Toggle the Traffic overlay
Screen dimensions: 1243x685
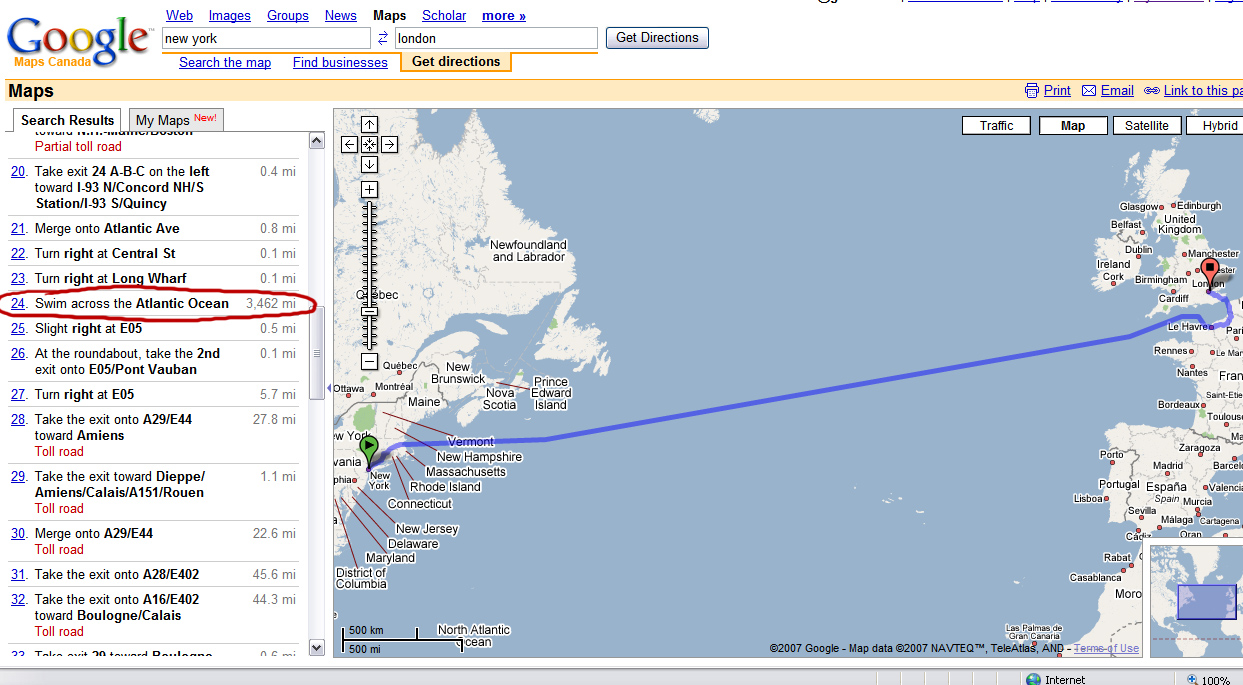pos(997,126)
